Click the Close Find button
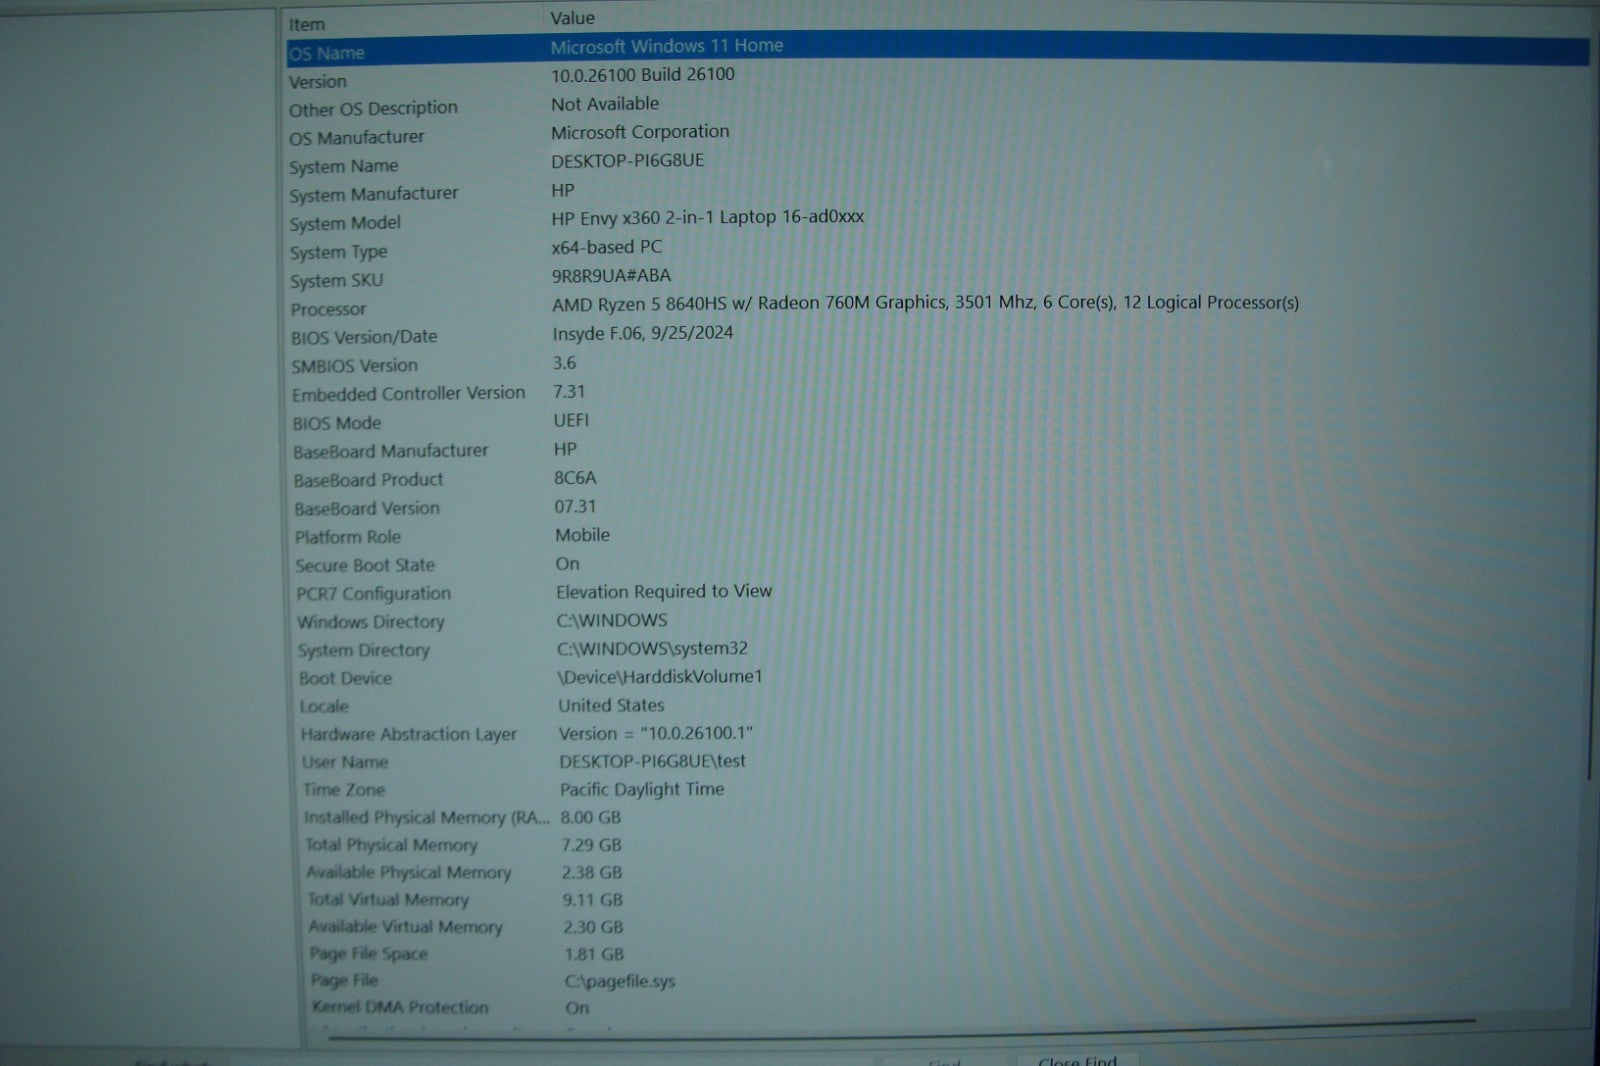This screenshot has height=1066, width=1600. (x=1077, y=1059)
